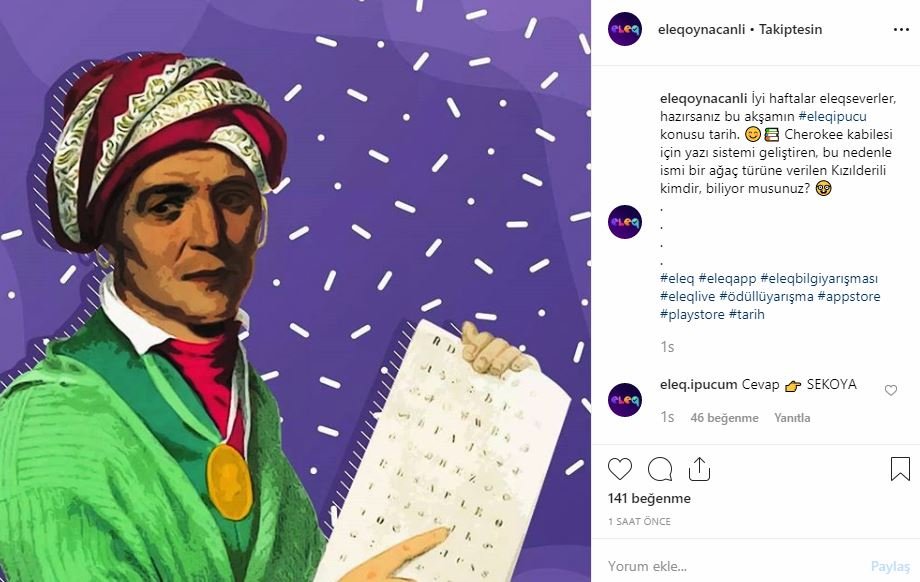Open the #appstore hashtag

click(x=849, y=296)
